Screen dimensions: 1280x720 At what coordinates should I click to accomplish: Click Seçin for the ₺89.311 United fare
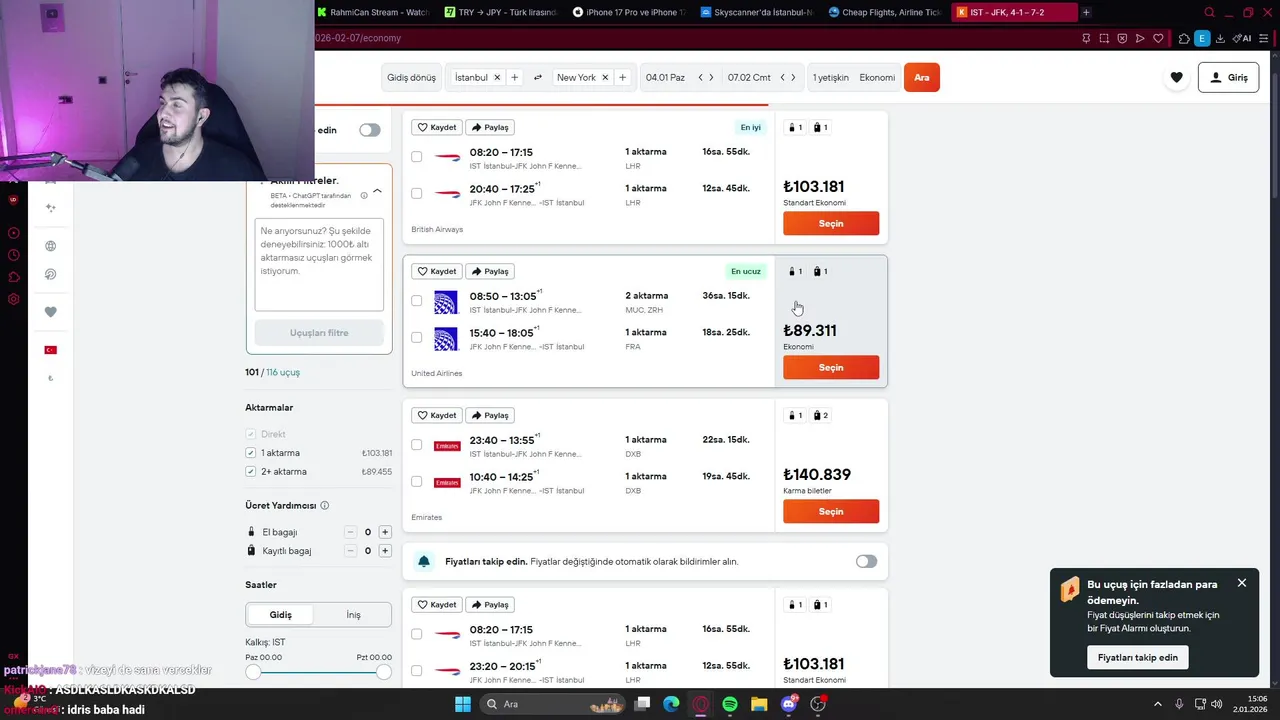[x=831, y=367]
